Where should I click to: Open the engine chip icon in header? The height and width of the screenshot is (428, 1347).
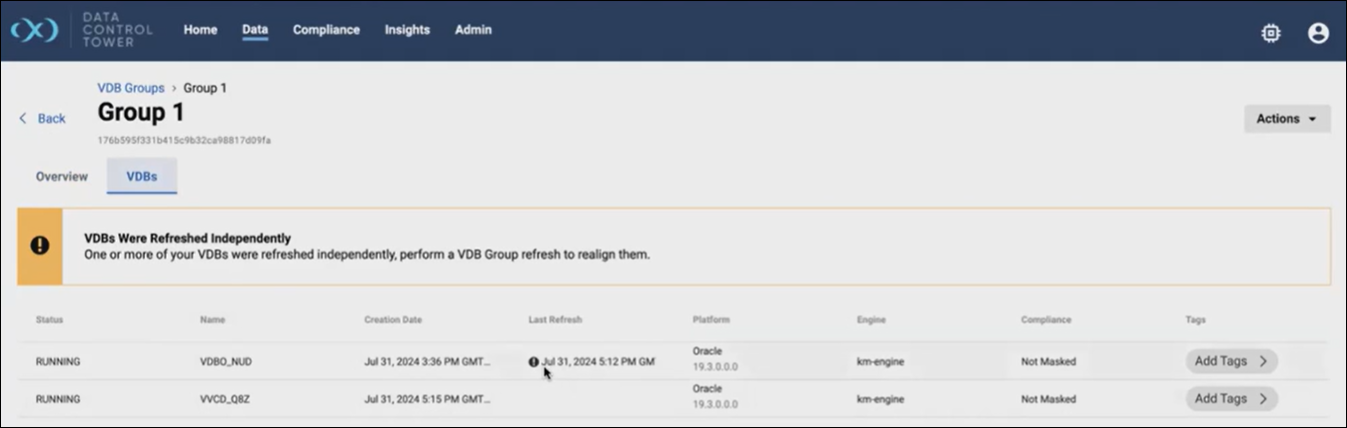[1270, 33]
